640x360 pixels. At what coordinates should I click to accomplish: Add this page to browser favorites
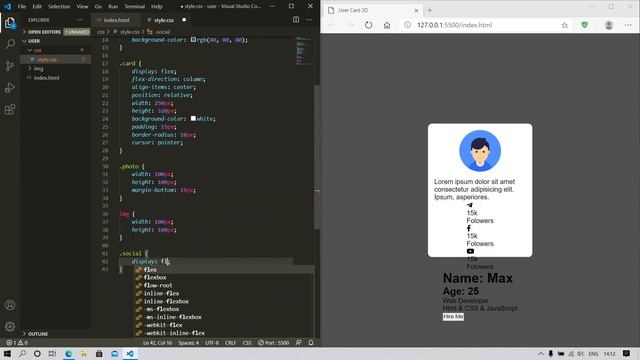point(564,25)
